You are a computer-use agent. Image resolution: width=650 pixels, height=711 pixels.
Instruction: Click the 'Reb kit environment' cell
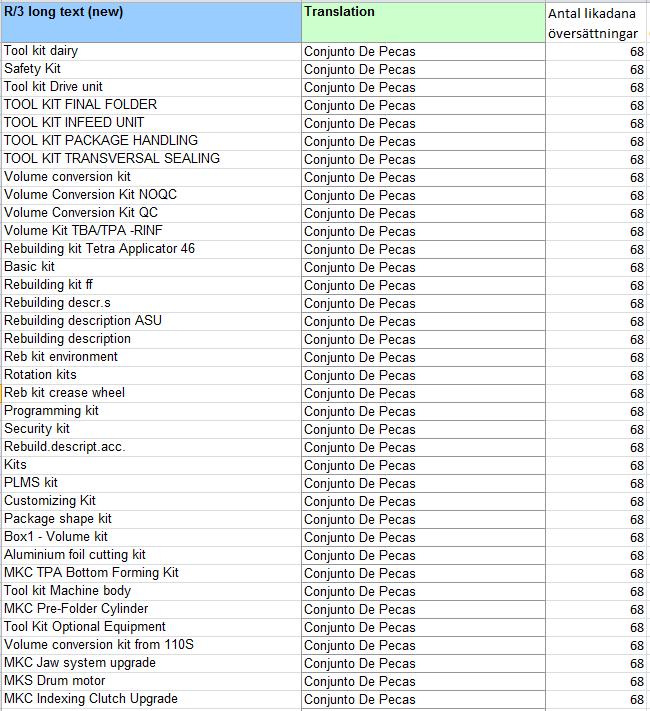pos(151,357)
